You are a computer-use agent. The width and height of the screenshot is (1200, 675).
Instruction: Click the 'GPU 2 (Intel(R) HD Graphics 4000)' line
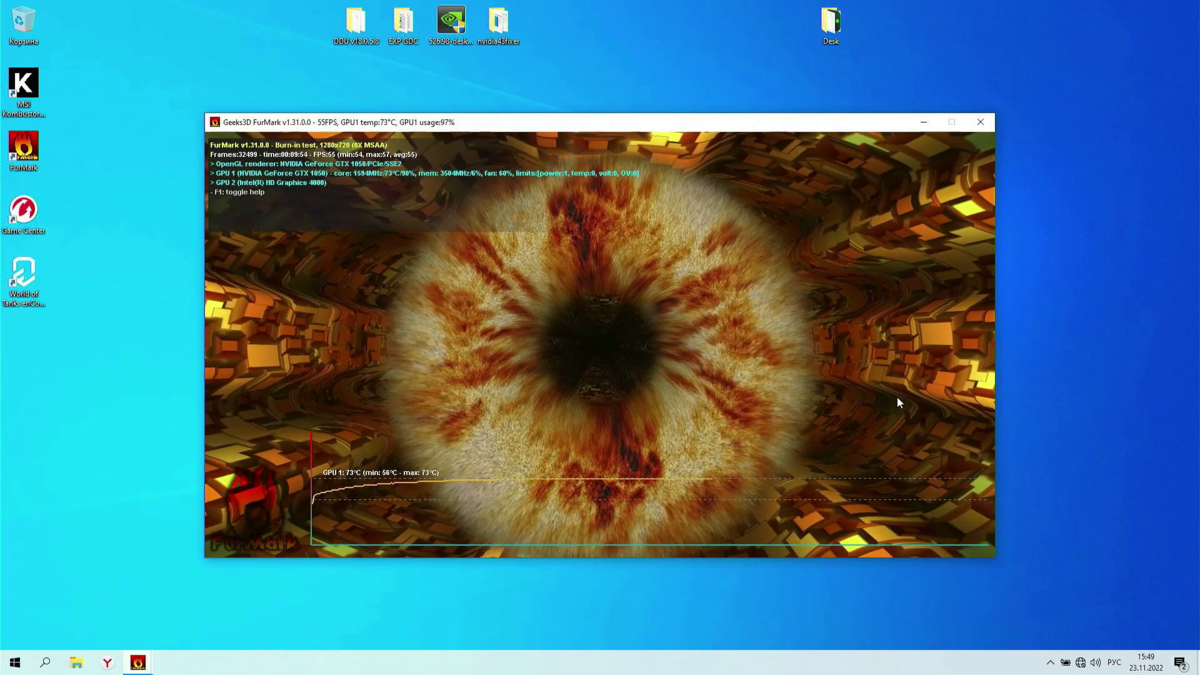coord(268,183)
